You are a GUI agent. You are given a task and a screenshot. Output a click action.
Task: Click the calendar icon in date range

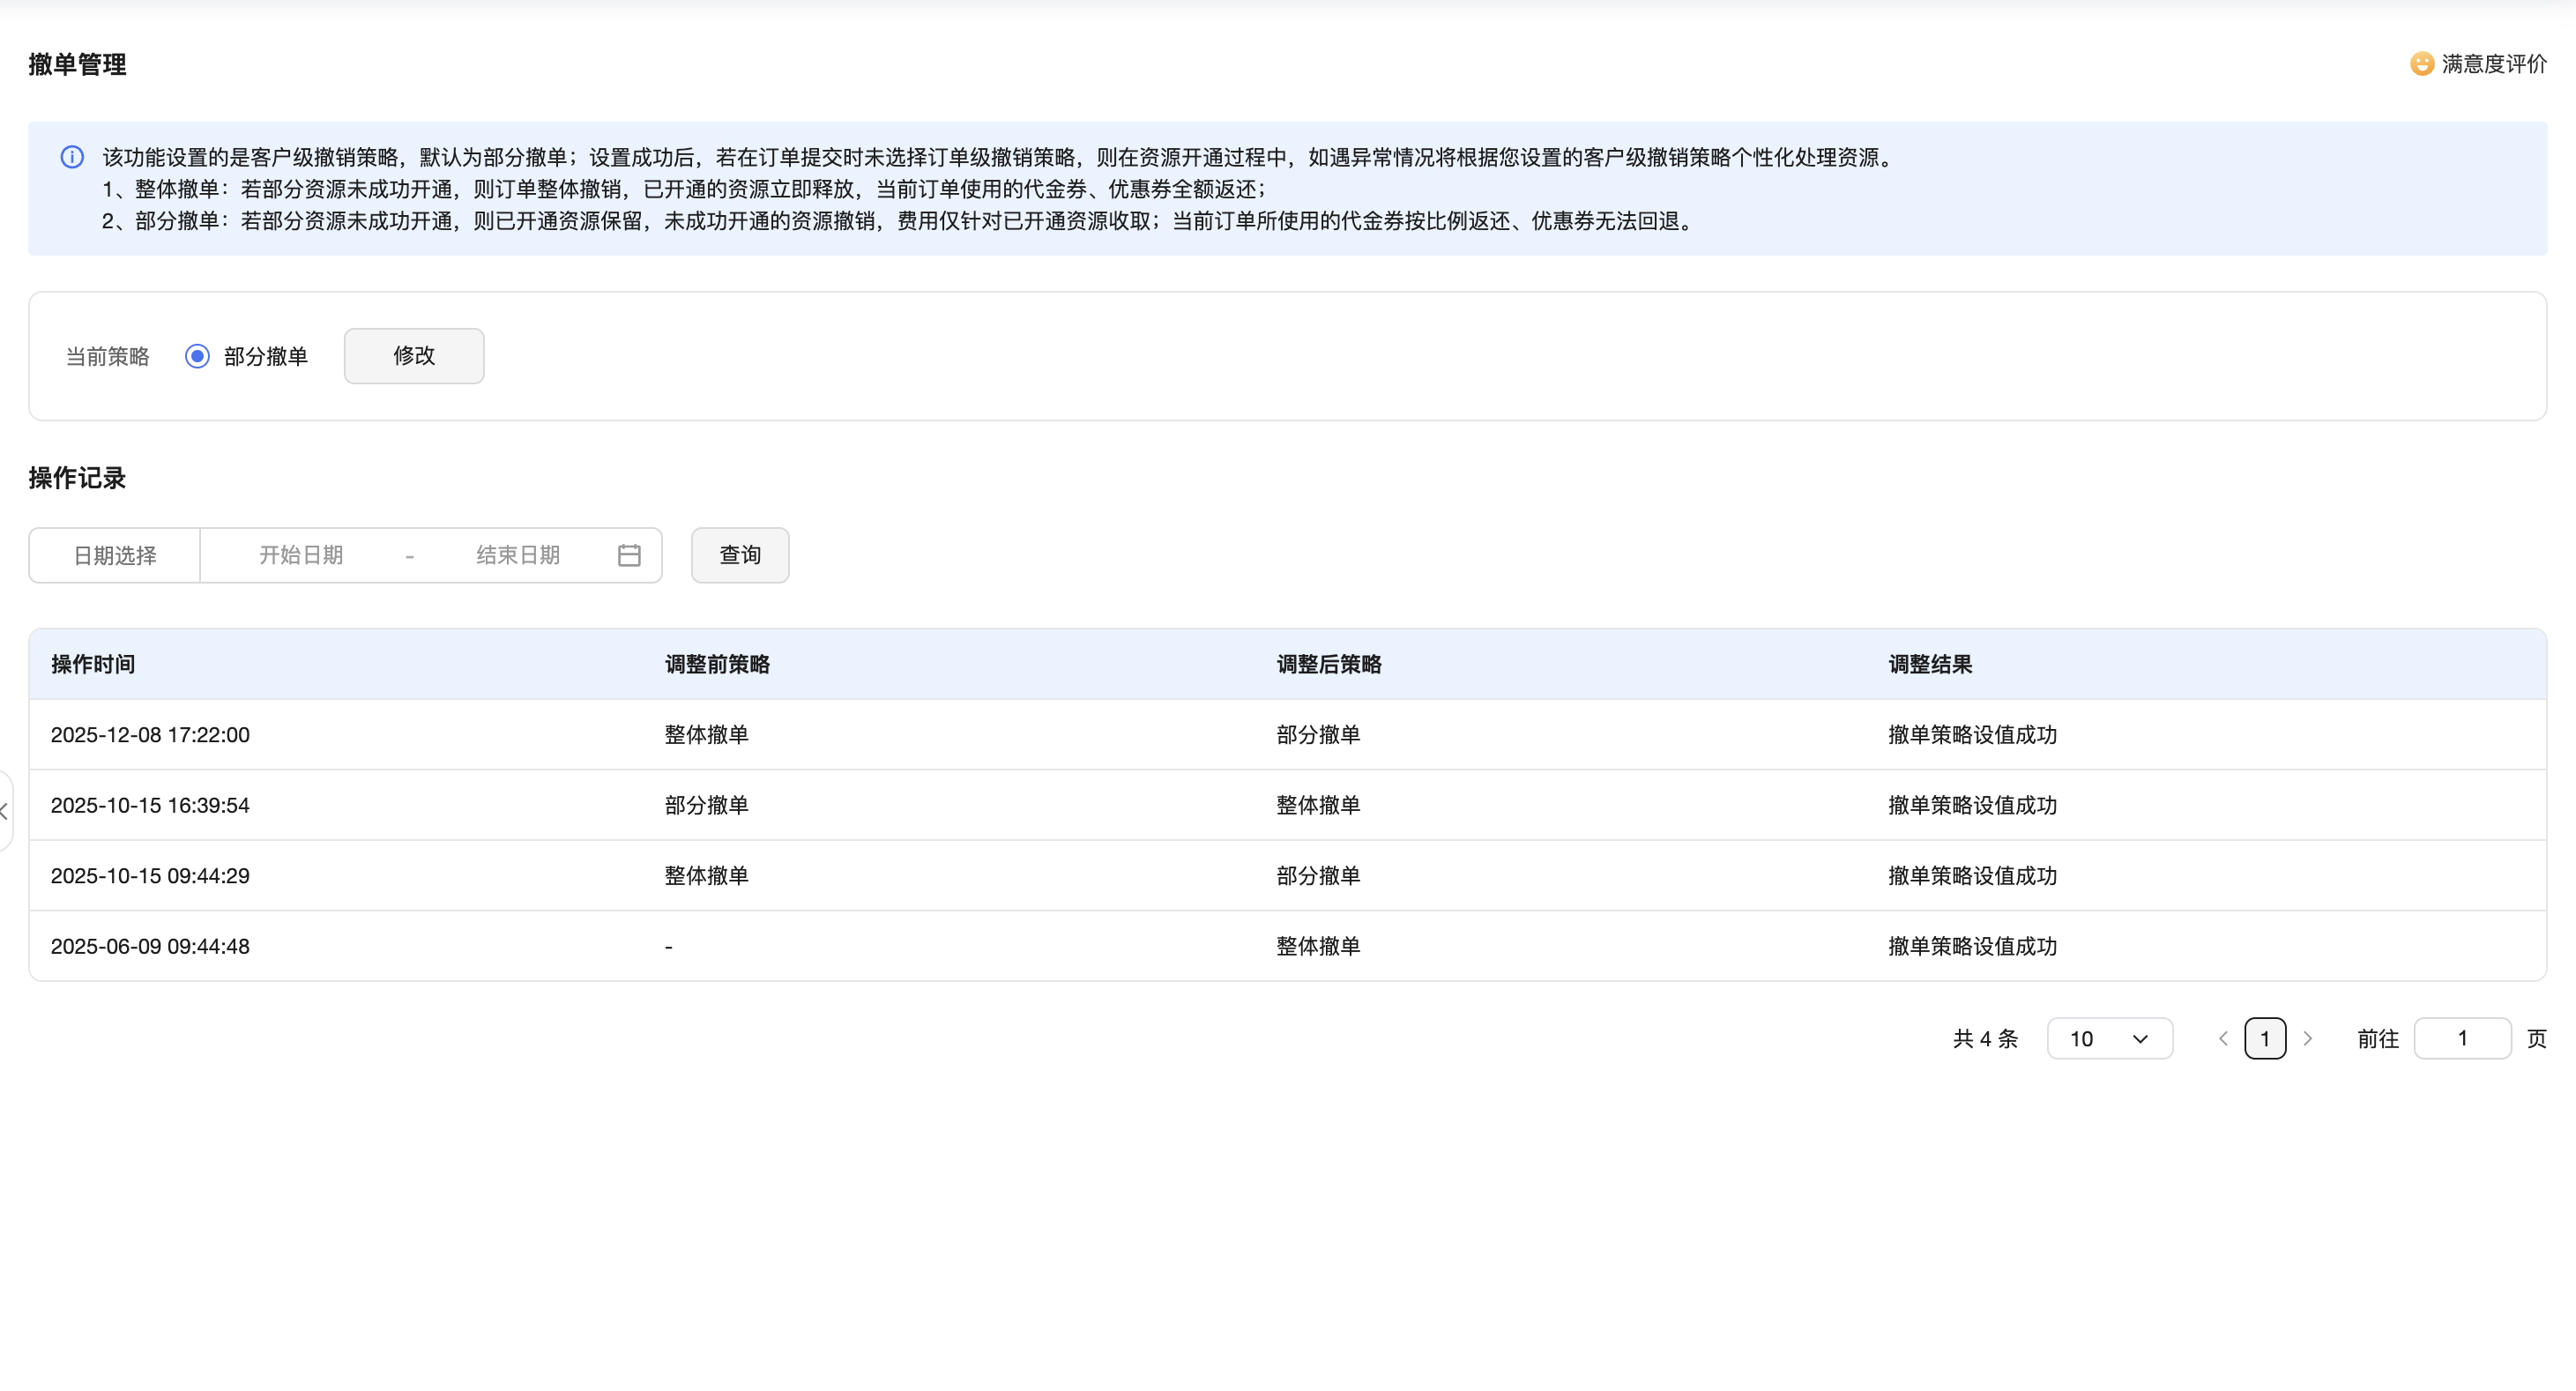pyautogui.click(x=629, y=555)
